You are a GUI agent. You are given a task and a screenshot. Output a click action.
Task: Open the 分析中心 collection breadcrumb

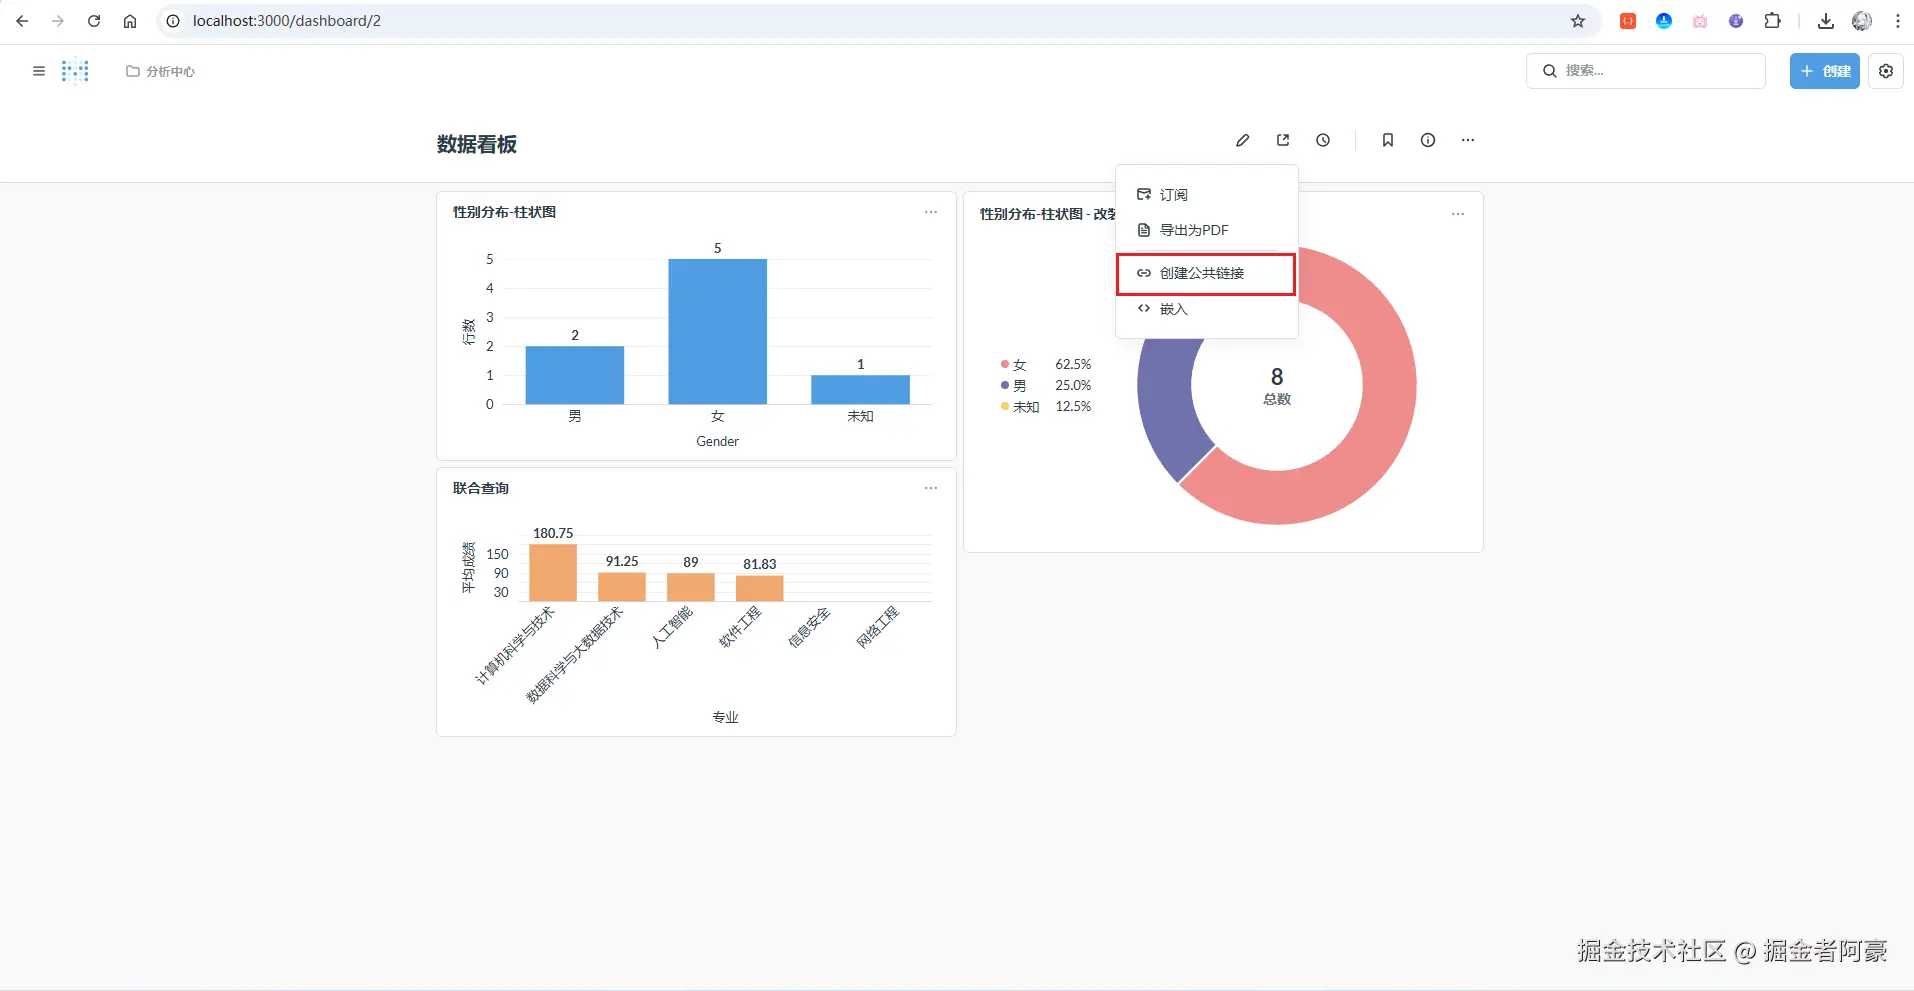pyautogui.click(x=160, y=71)
